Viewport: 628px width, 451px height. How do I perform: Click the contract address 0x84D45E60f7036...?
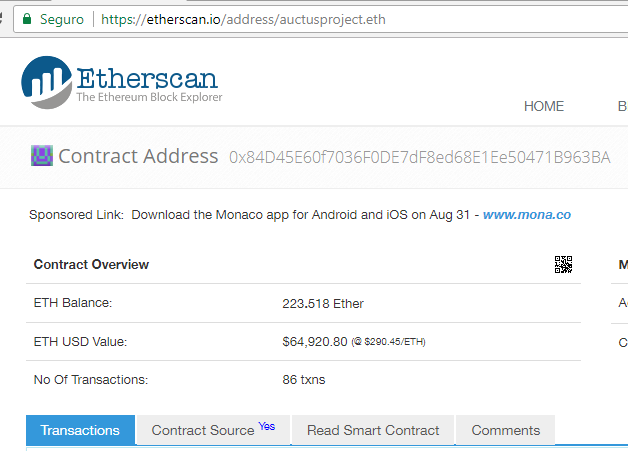pos(420,157)
